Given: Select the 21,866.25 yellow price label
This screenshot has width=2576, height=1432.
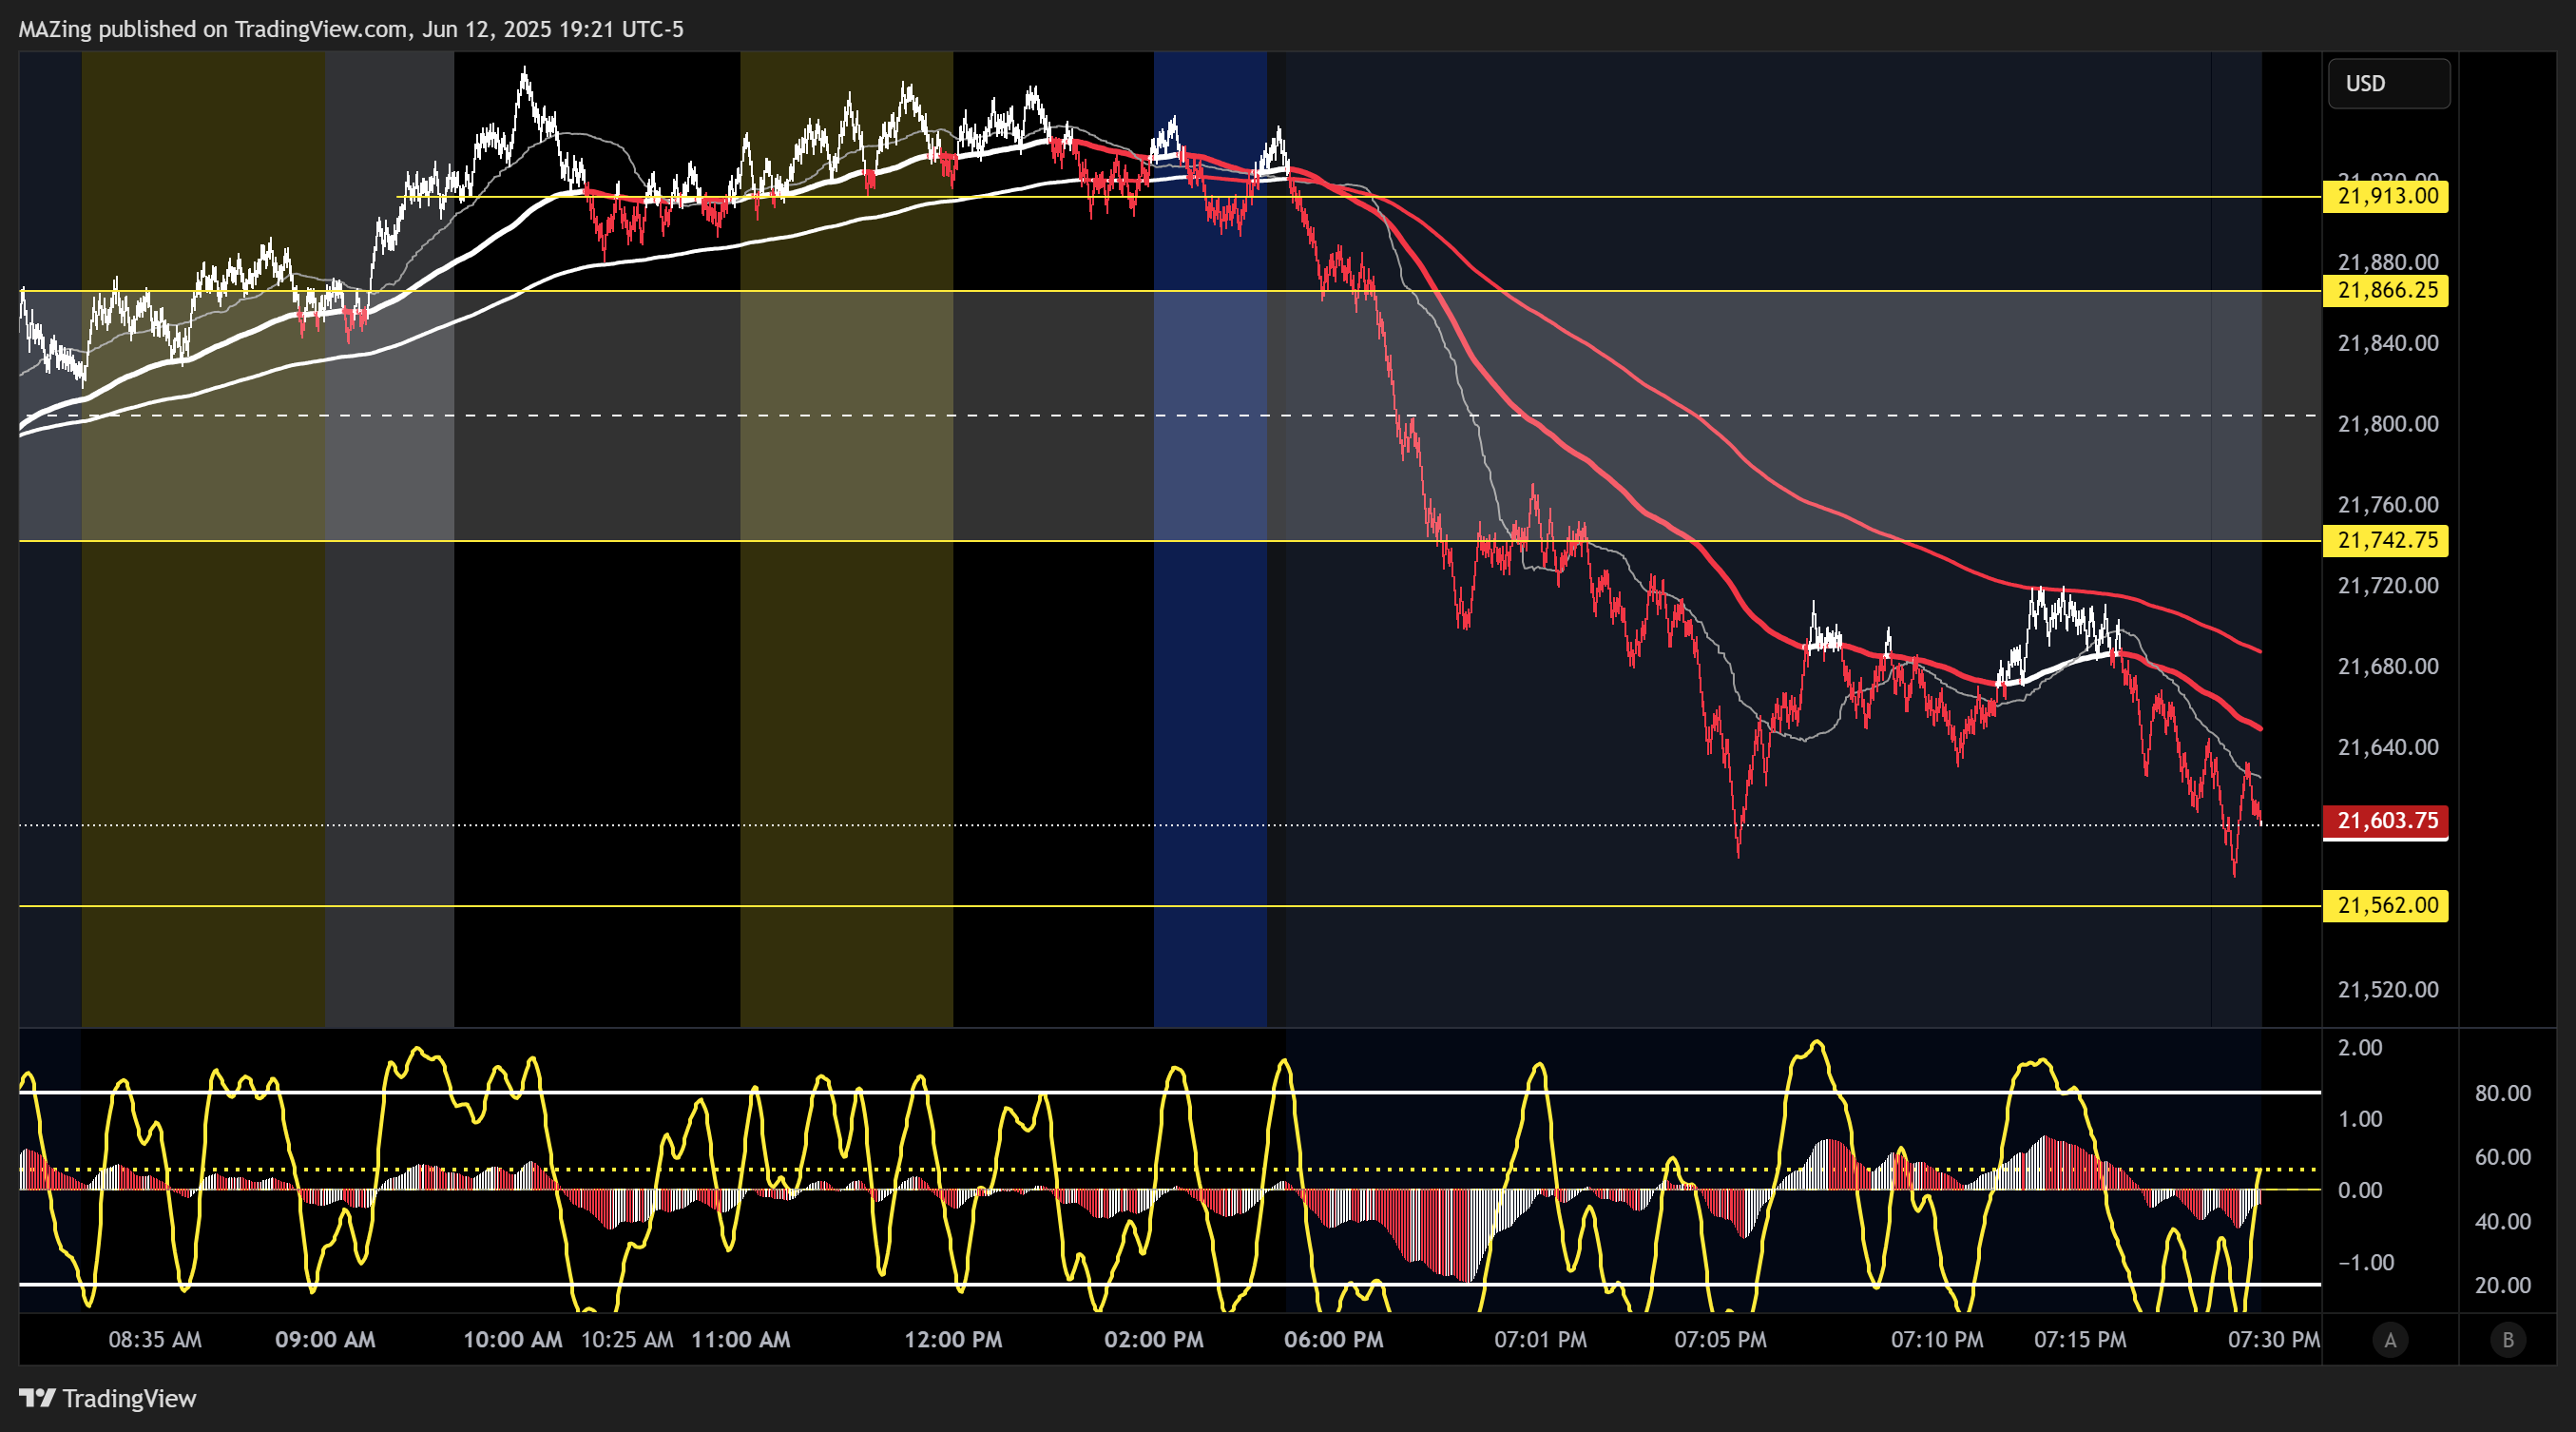Looking at the screenshot, I should point(2385,291).
